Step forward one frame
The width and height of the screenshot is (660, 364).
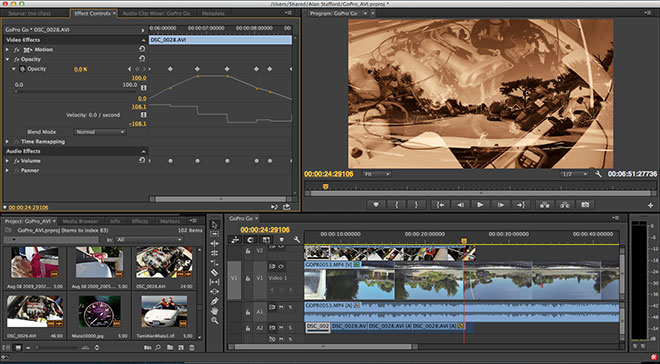500,205
